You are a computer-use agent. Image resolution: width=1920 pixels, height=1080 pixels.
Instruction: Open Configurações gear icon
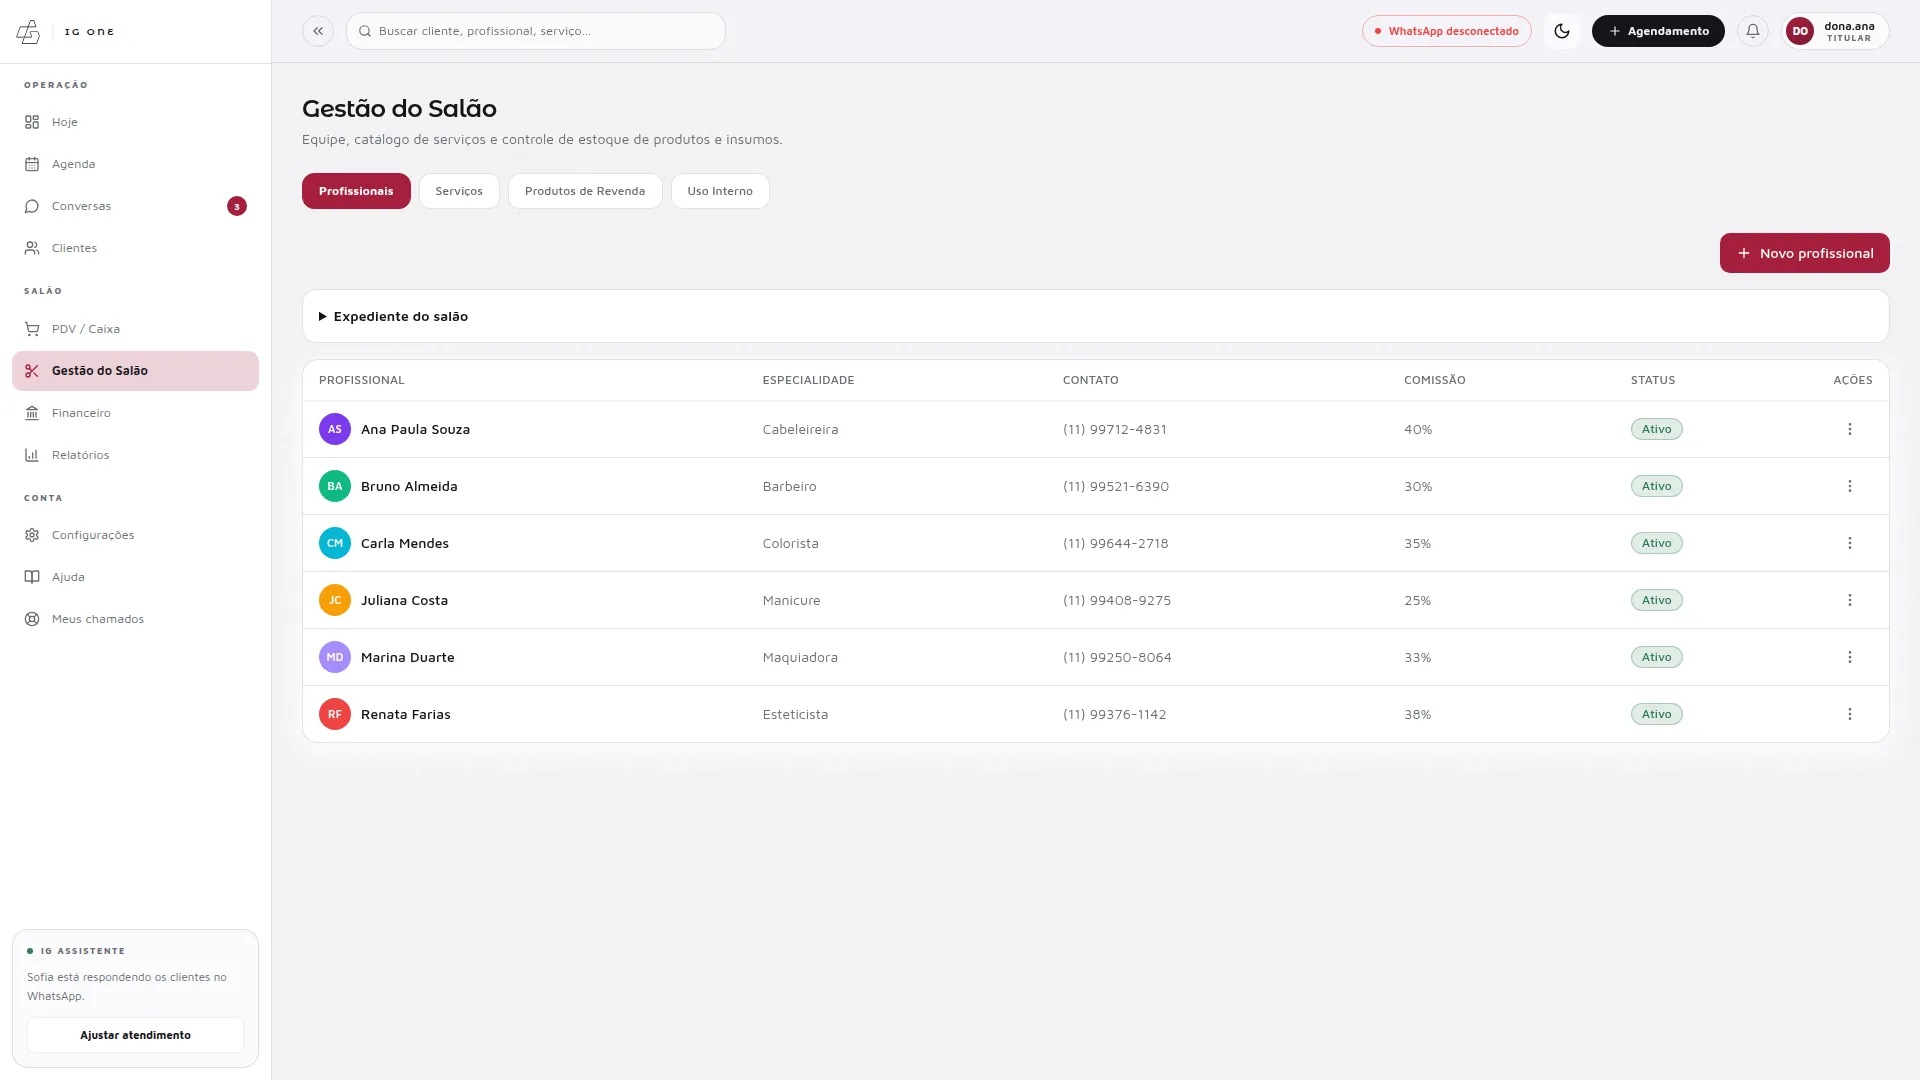point(32,535)
